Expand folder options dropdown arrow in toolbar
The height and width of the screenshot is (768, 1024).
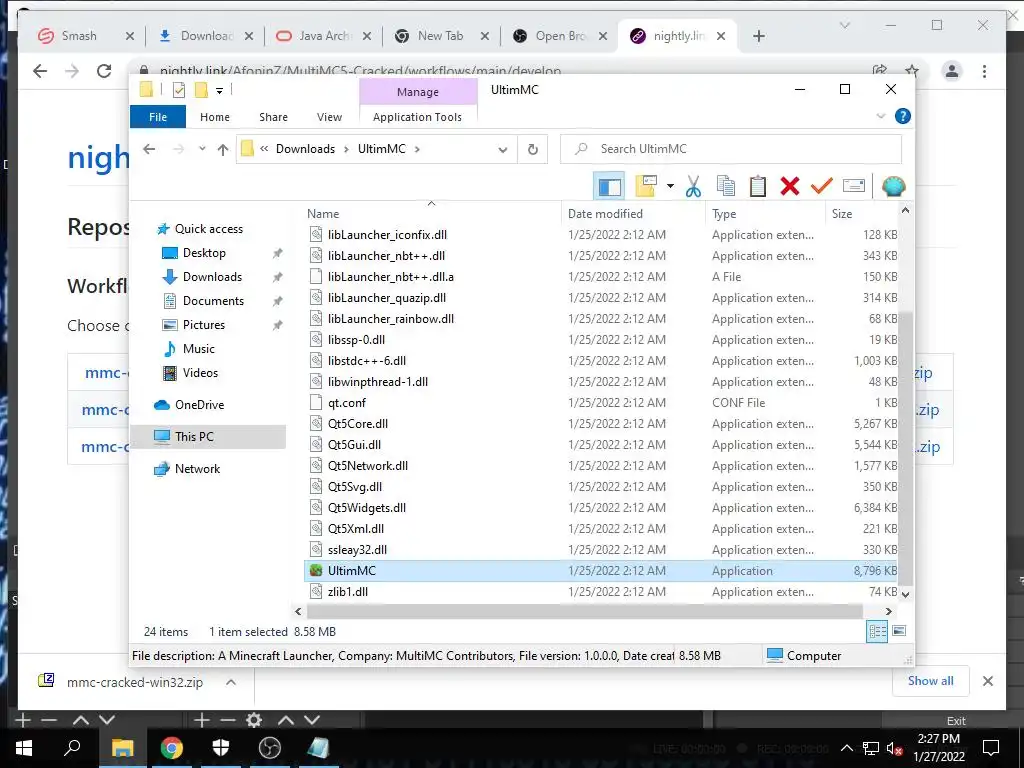(x=670, y=186)
